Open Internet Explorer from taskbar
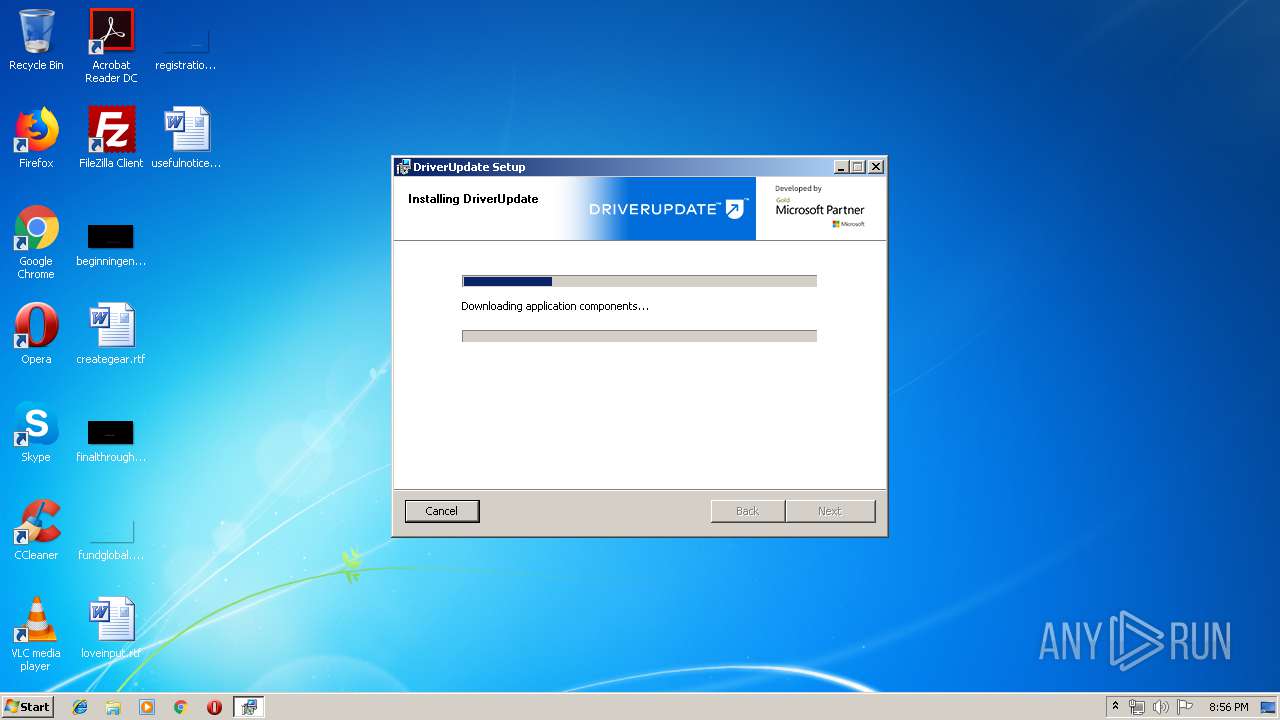The width and height of the screenshot is (1280, 720). click(x=80, y=707)
